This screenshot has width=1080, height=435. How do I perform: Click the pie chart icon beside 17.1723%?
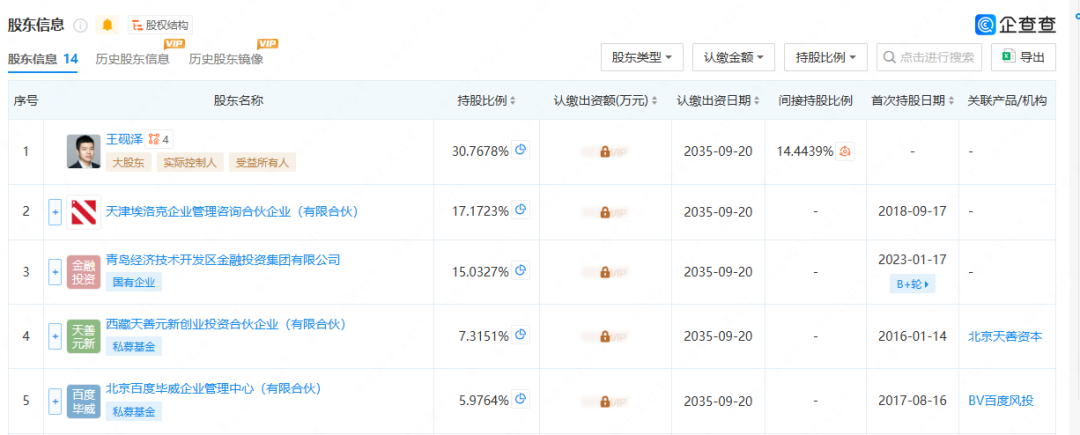tap(521, 211)
